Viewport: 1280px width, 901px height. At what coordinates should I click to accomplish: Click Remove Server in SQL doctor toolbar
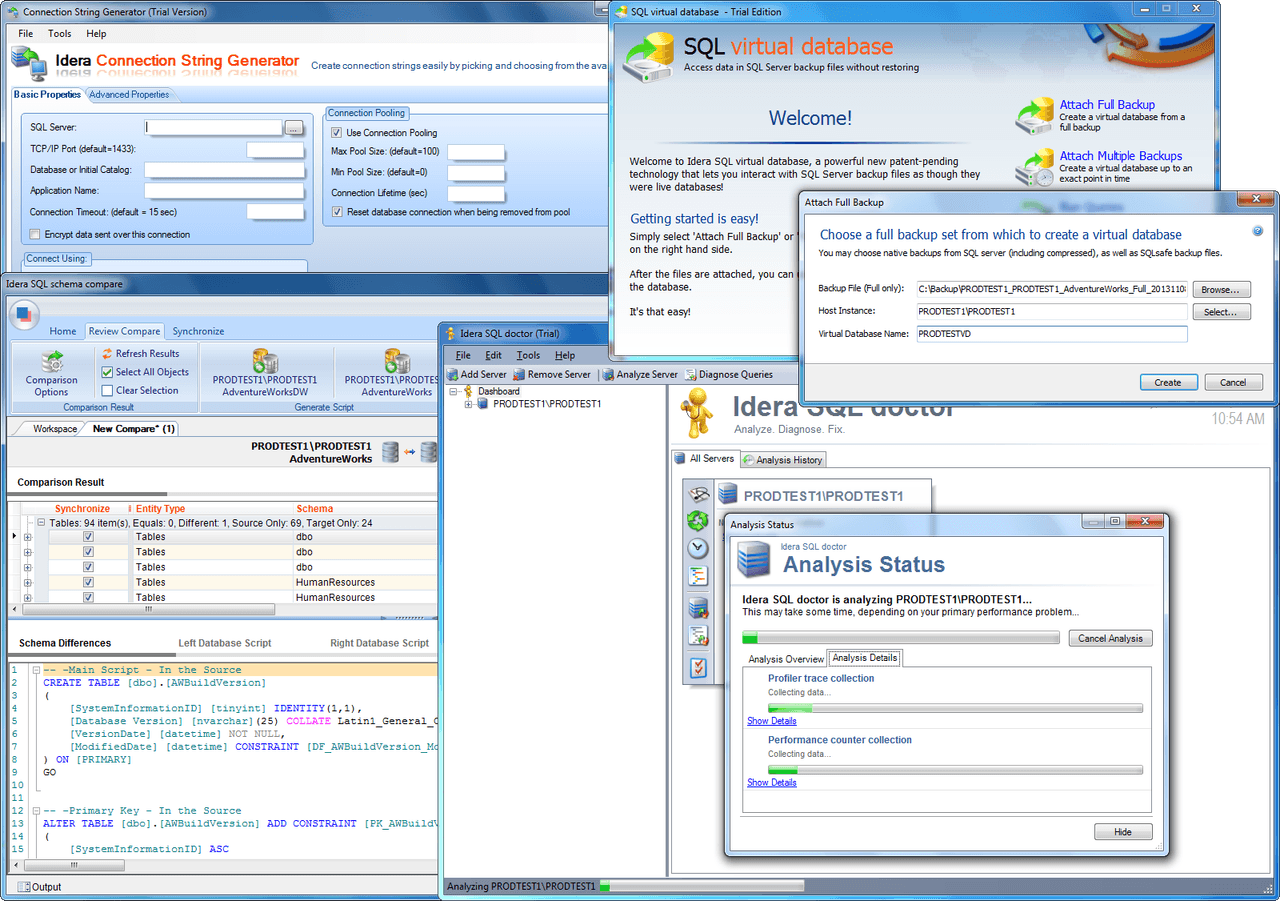[x=552, y=374]
